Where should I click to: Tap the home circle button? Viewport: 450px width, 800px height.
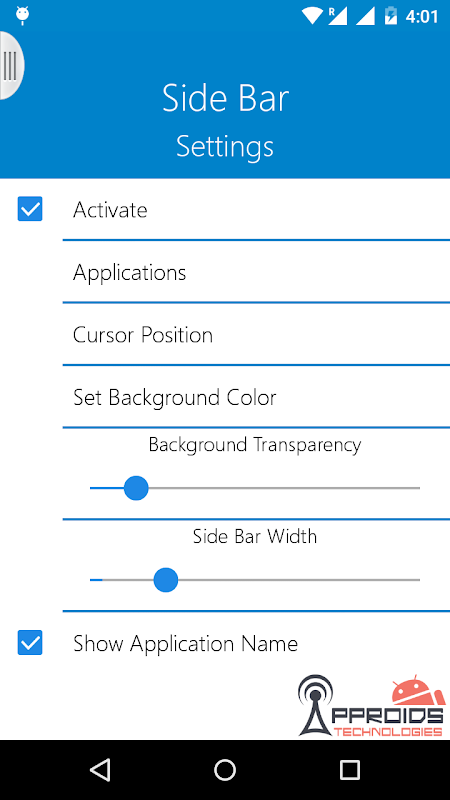pyautogui.click(x=225, y=770)
